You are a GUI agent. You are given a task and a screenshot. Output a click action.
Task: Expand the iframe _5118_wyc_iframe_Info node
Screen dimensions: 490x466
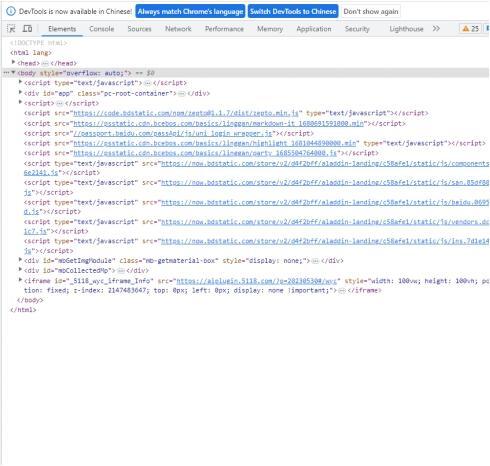tap(20, 280)
